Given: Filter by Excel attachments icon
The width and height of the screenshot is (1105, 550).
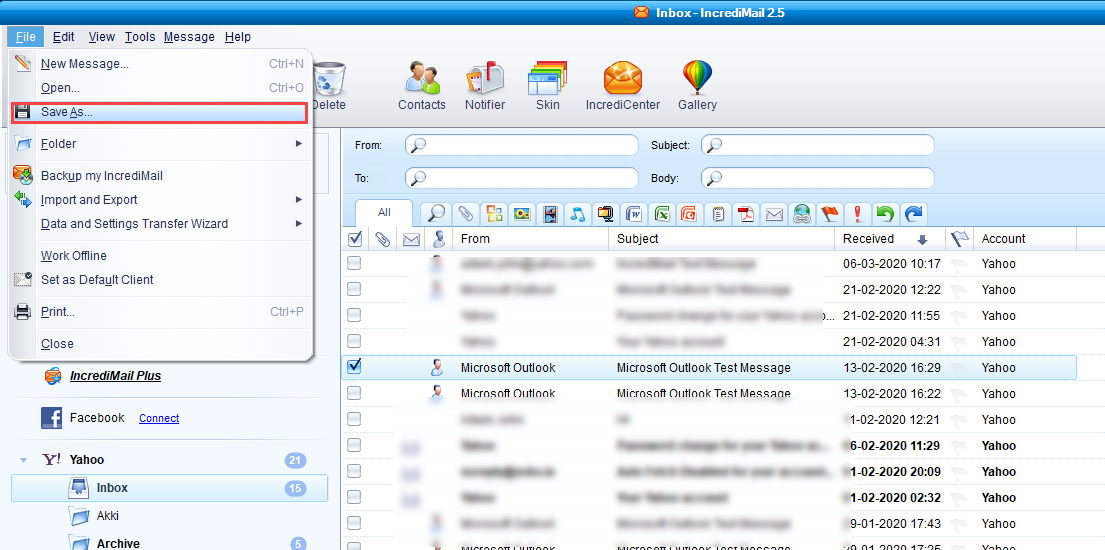Looking at the screenshot, I should click(x=661, y=214).
